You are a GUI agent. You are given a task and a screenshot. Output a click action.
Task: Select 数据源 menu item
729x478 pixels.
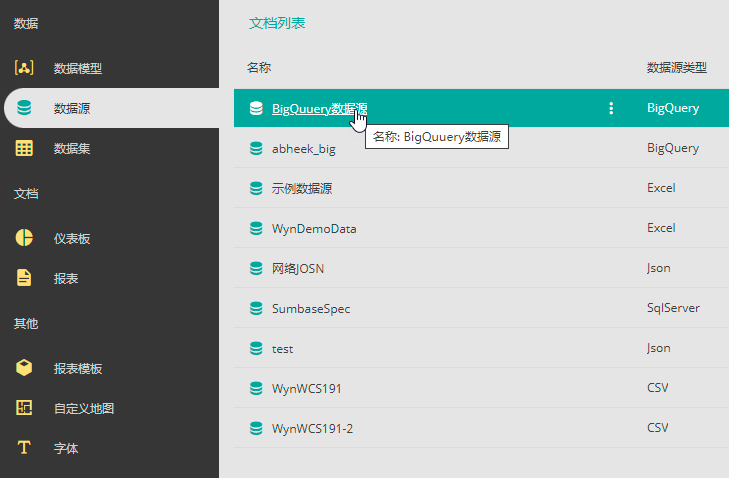click(x=72, y=108)
